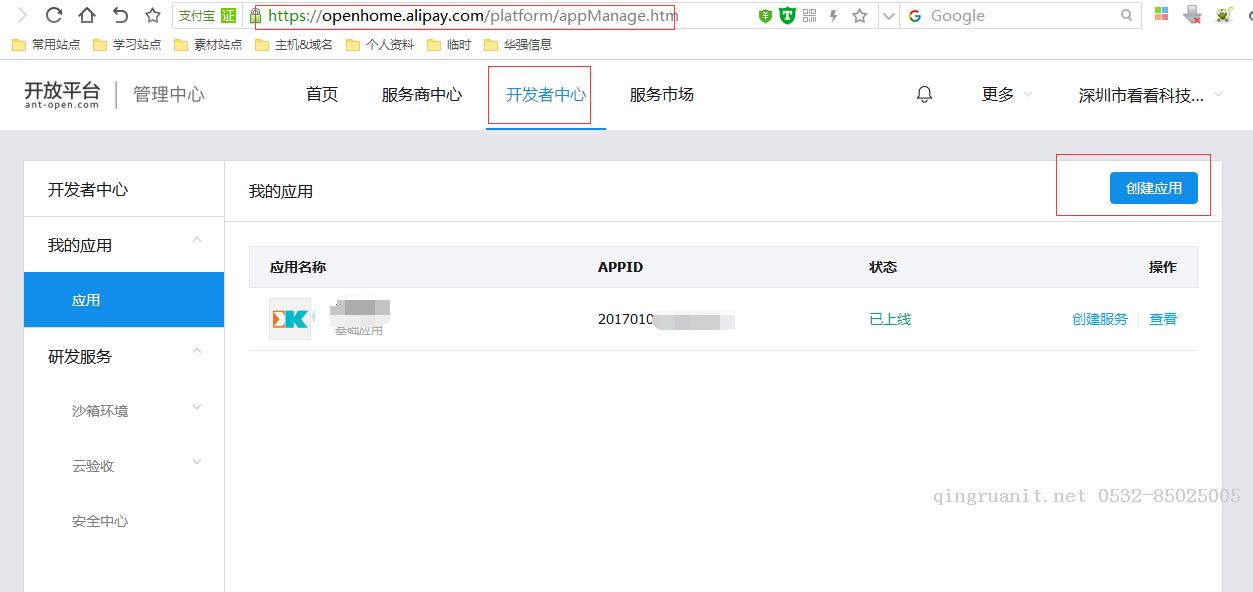The image size is (1253, 592).
Task: Click the app logo thumbnail in table
Action: 290,319
